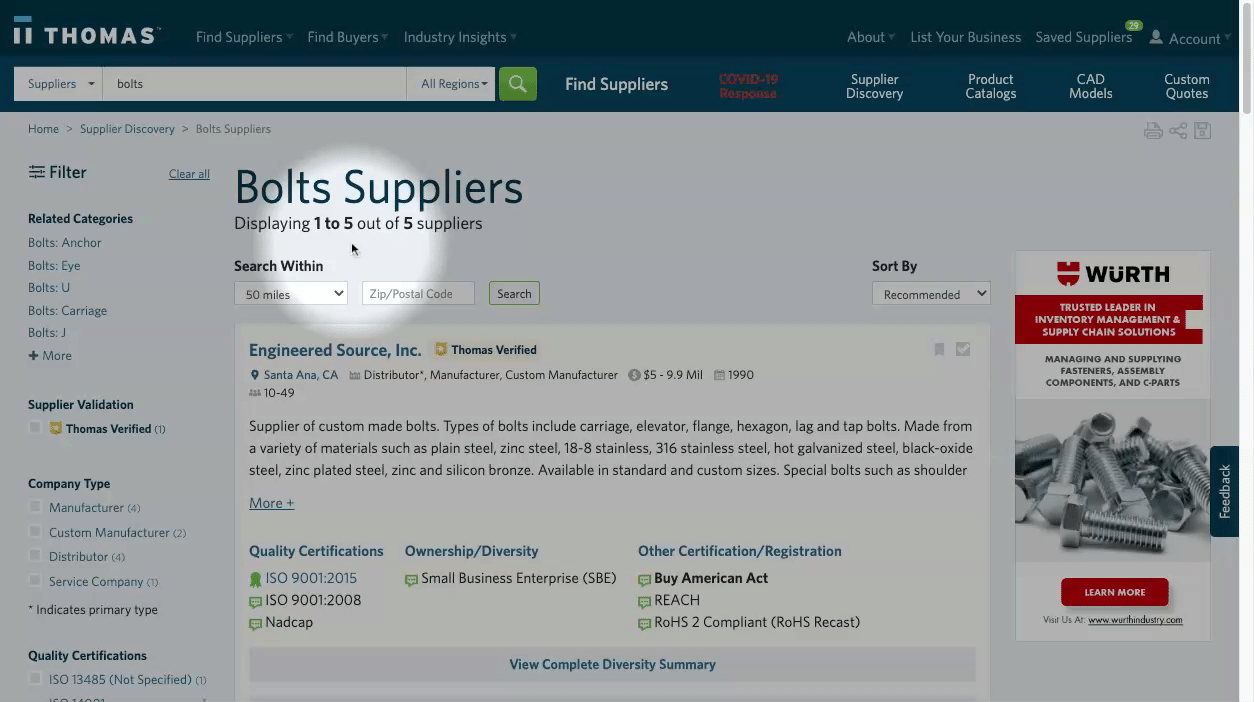
Task: Open the Feedback side tab
Action: (x=1224, y=491)
